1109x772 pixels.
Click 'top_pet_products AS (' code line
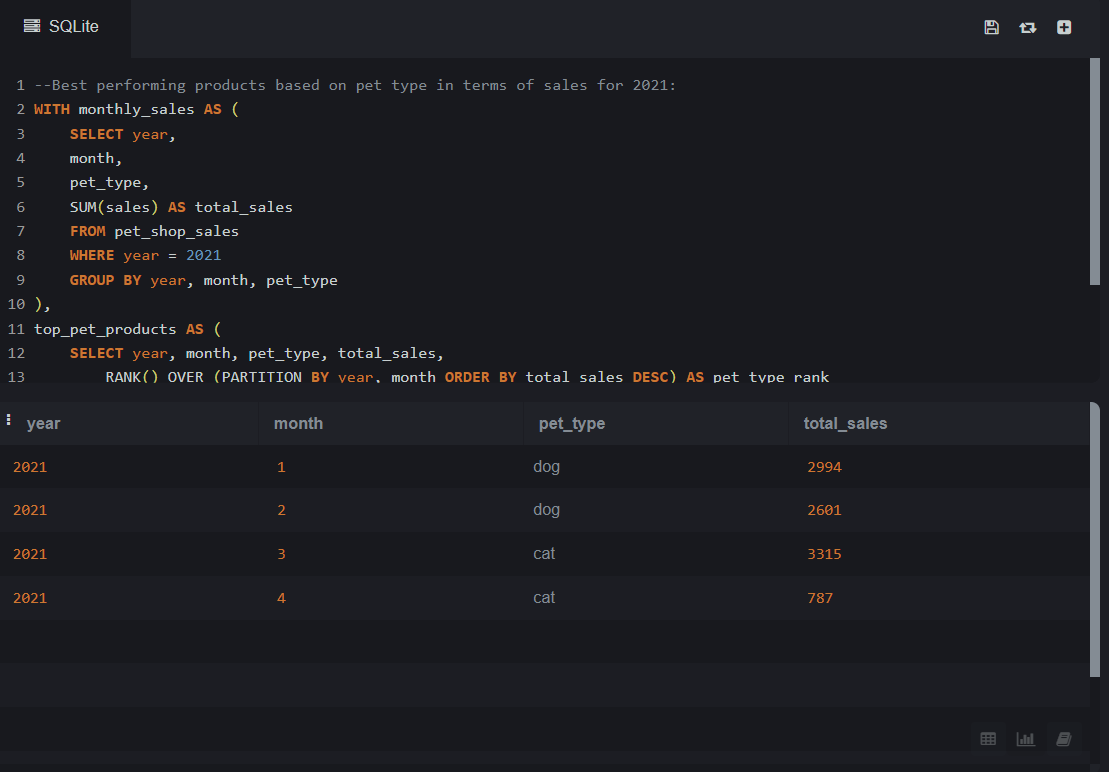coord(127,329)
